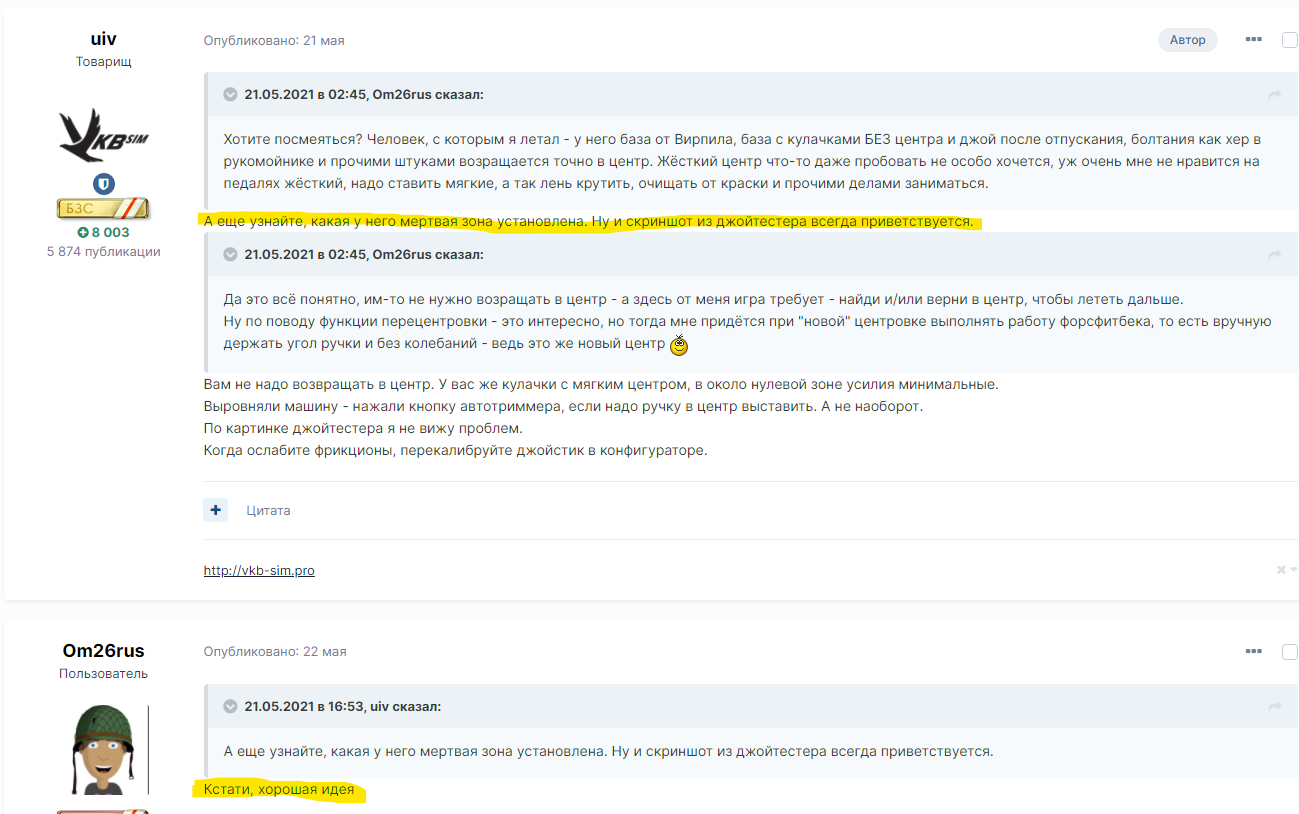The image size is (1299, 814).
Task: Click the "5 874 публикации" count
Action: pyautogui.click(x=104, y=252)
